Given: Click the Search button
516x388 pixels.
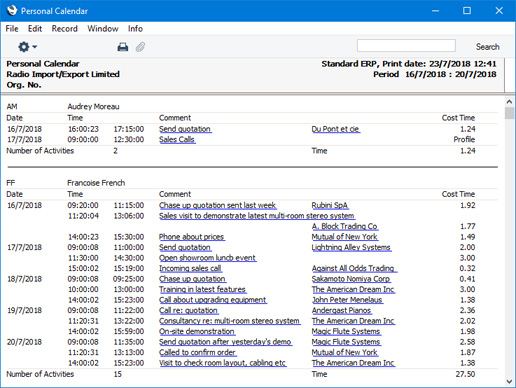Looking at the screenshot, I should [488, 47].
